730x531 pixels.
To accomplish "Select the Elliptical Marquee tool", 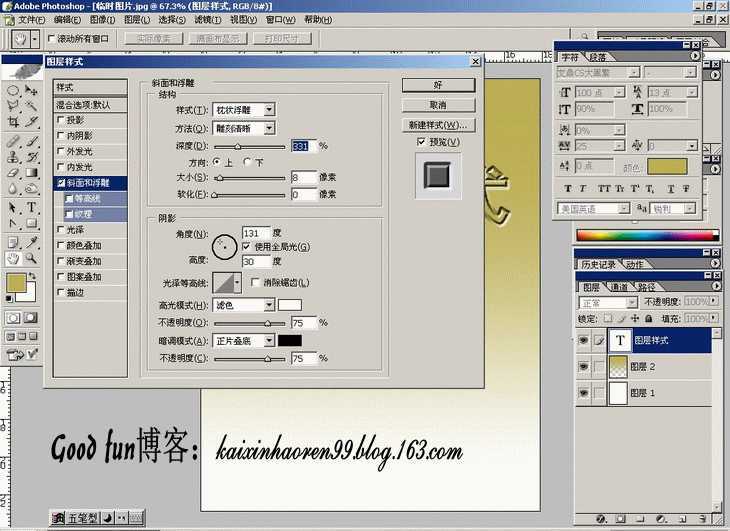I will 13,90.
